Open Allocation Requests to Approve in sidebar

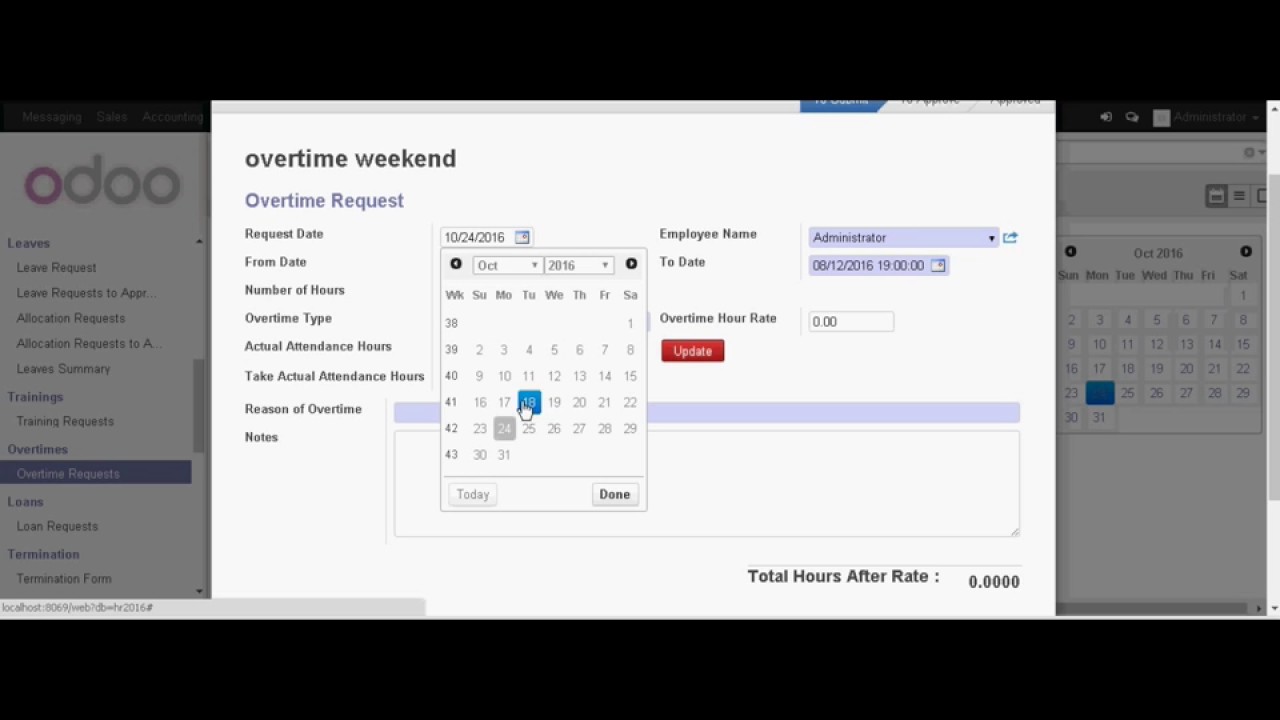pyautogui.click(x=89, y=343)
